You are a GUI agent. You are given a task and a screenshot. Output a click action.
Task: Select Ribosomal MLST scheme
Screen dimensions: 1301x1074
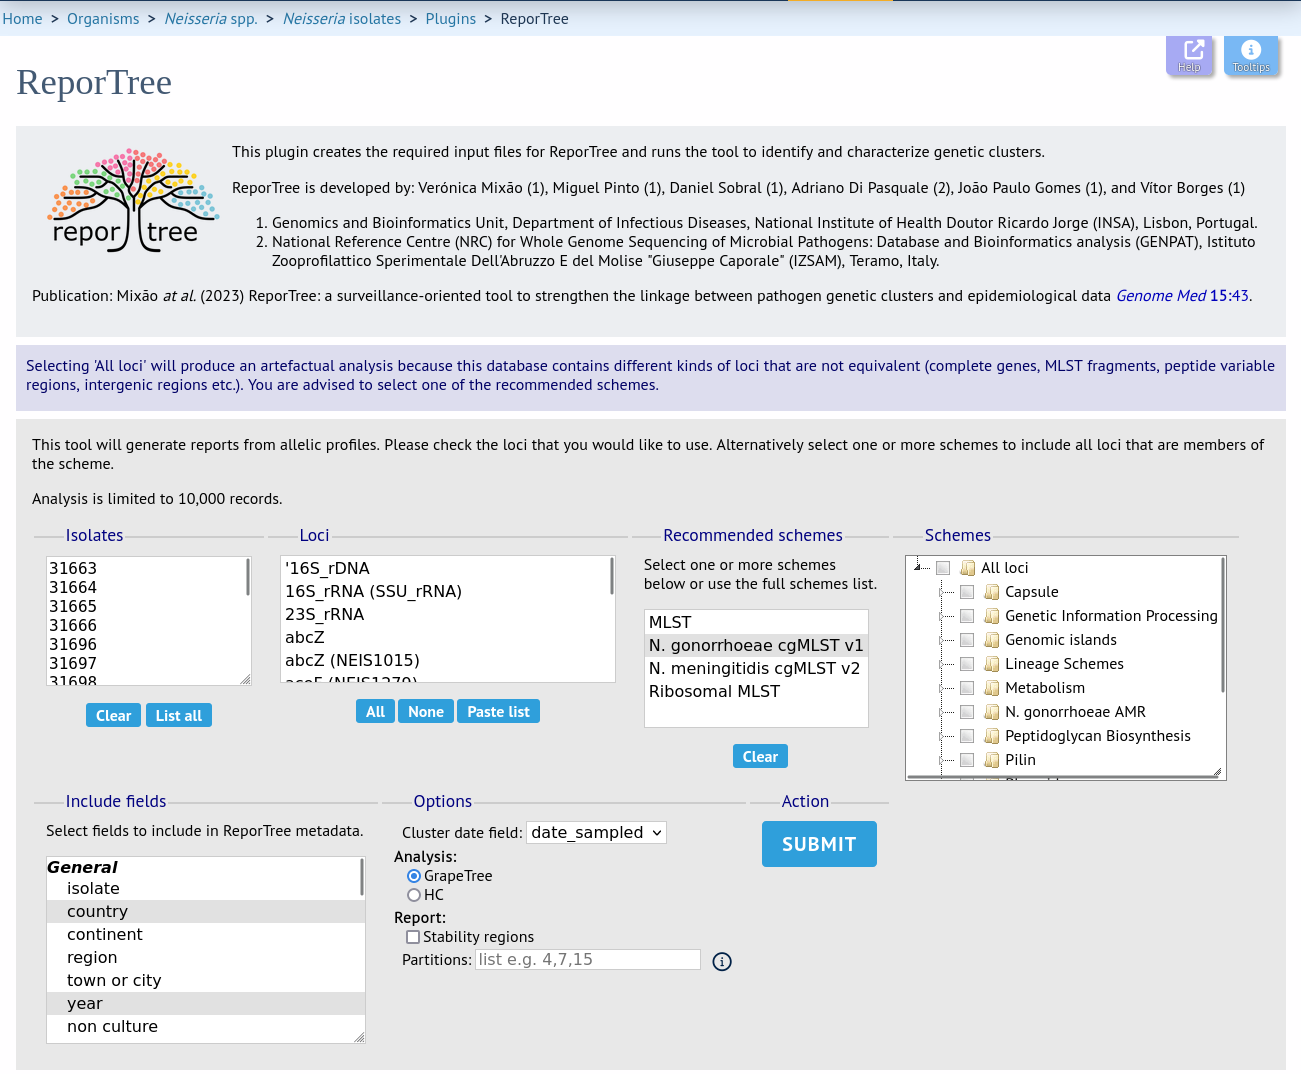[756, 691]
